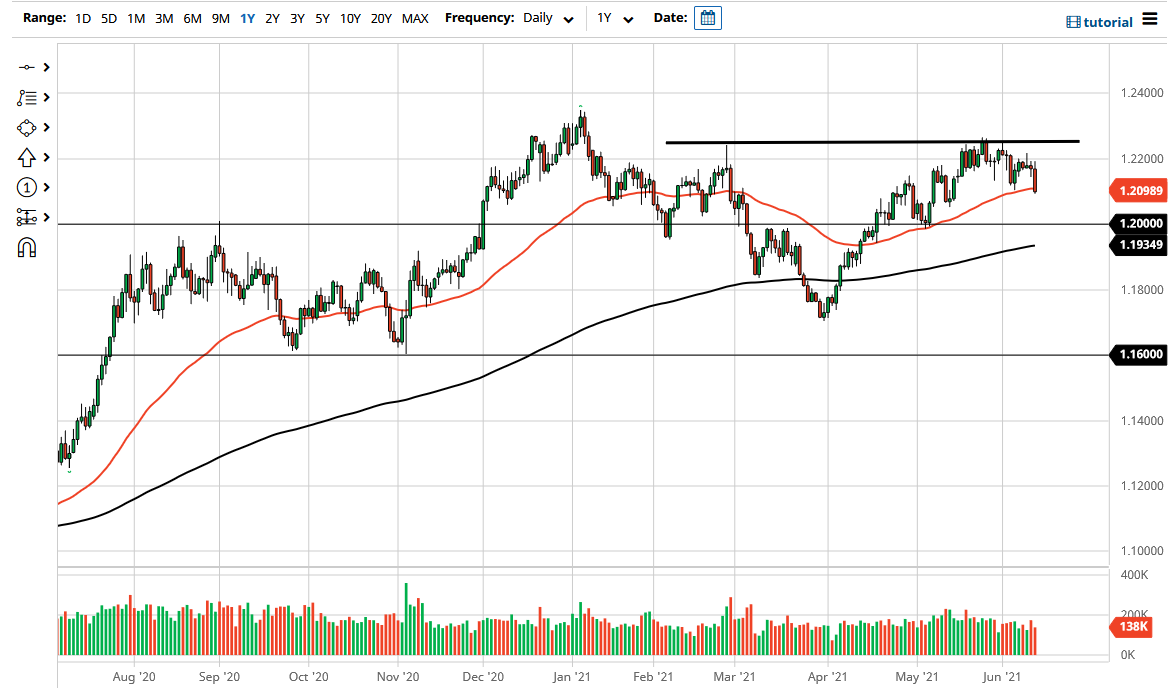1173x694 pixels.
Task: Open the measurement levels tool icon
Action: [x=26, y=217]
